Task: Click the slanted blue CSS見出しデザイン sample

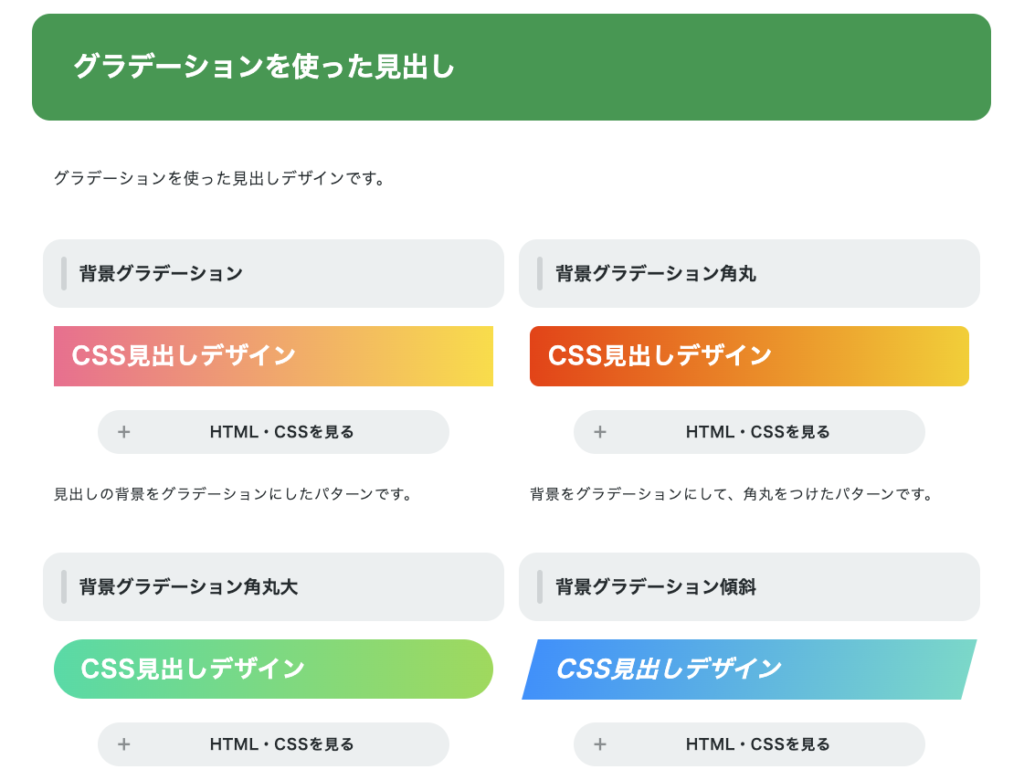Action: click(x=749, y=669)
